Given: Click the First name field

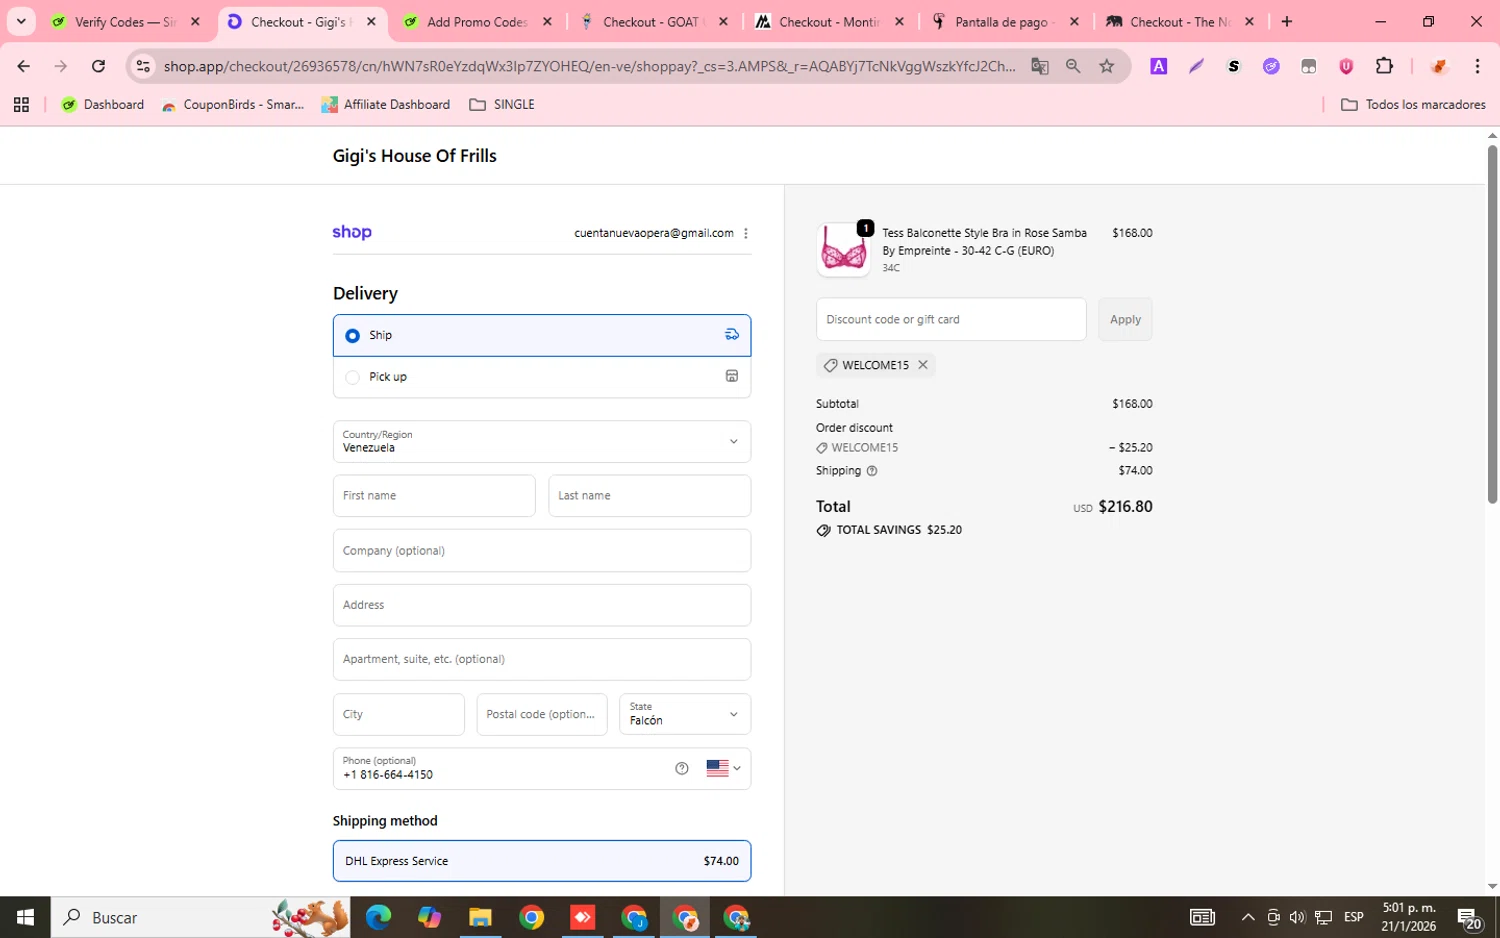Looking at the screenshot, I should pos(434,496).
